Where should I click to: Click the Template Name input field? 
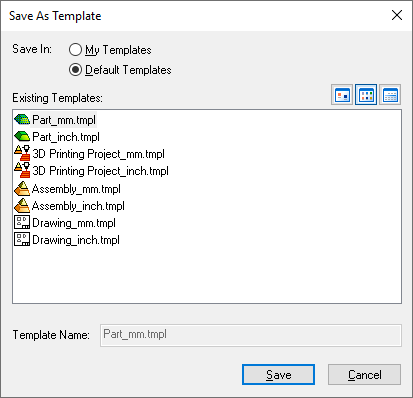251,335
